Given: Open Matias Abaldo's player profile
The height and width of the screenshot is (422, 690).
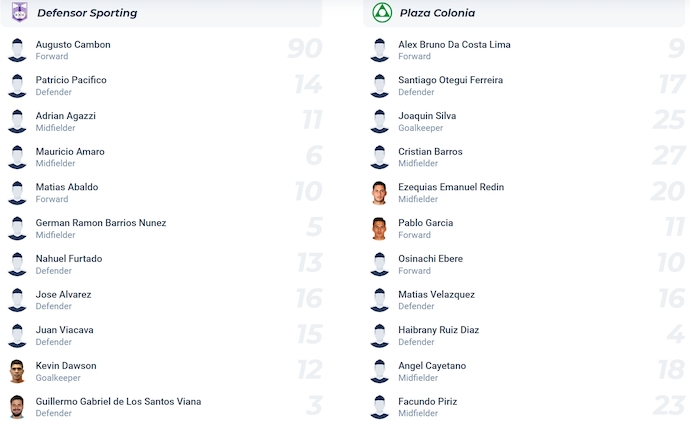Looking at the screenshot, I should tap(66, 187).
